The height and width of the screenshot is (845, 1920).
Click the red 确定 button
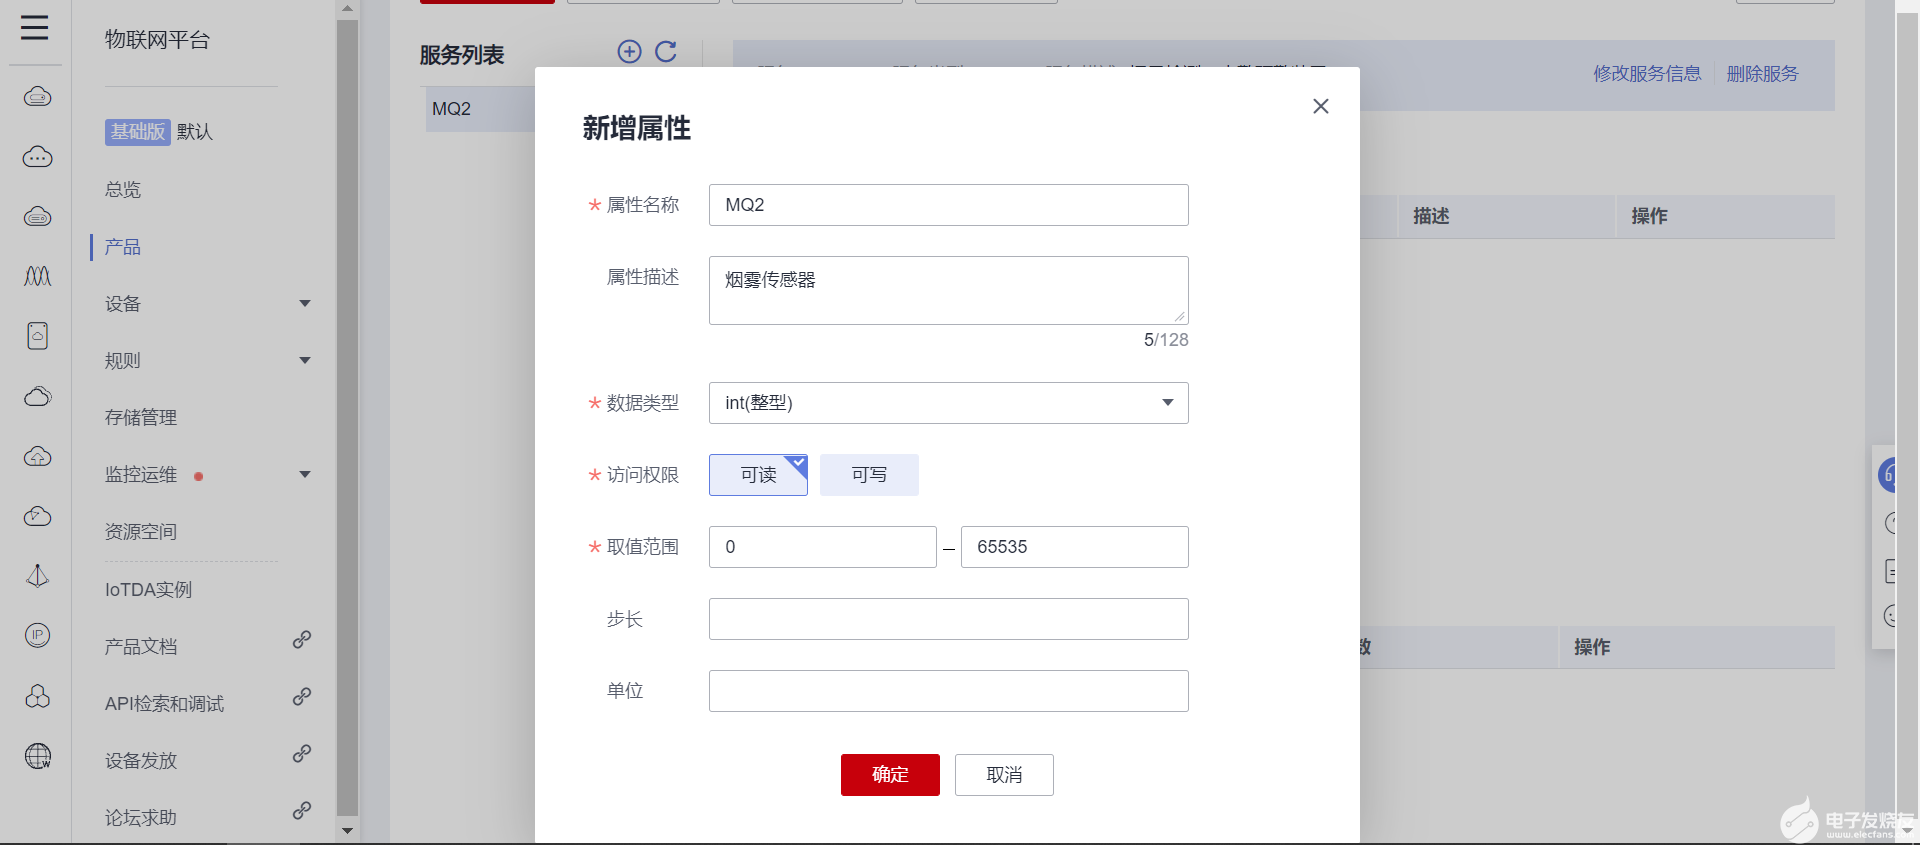[x=890, y=775]
